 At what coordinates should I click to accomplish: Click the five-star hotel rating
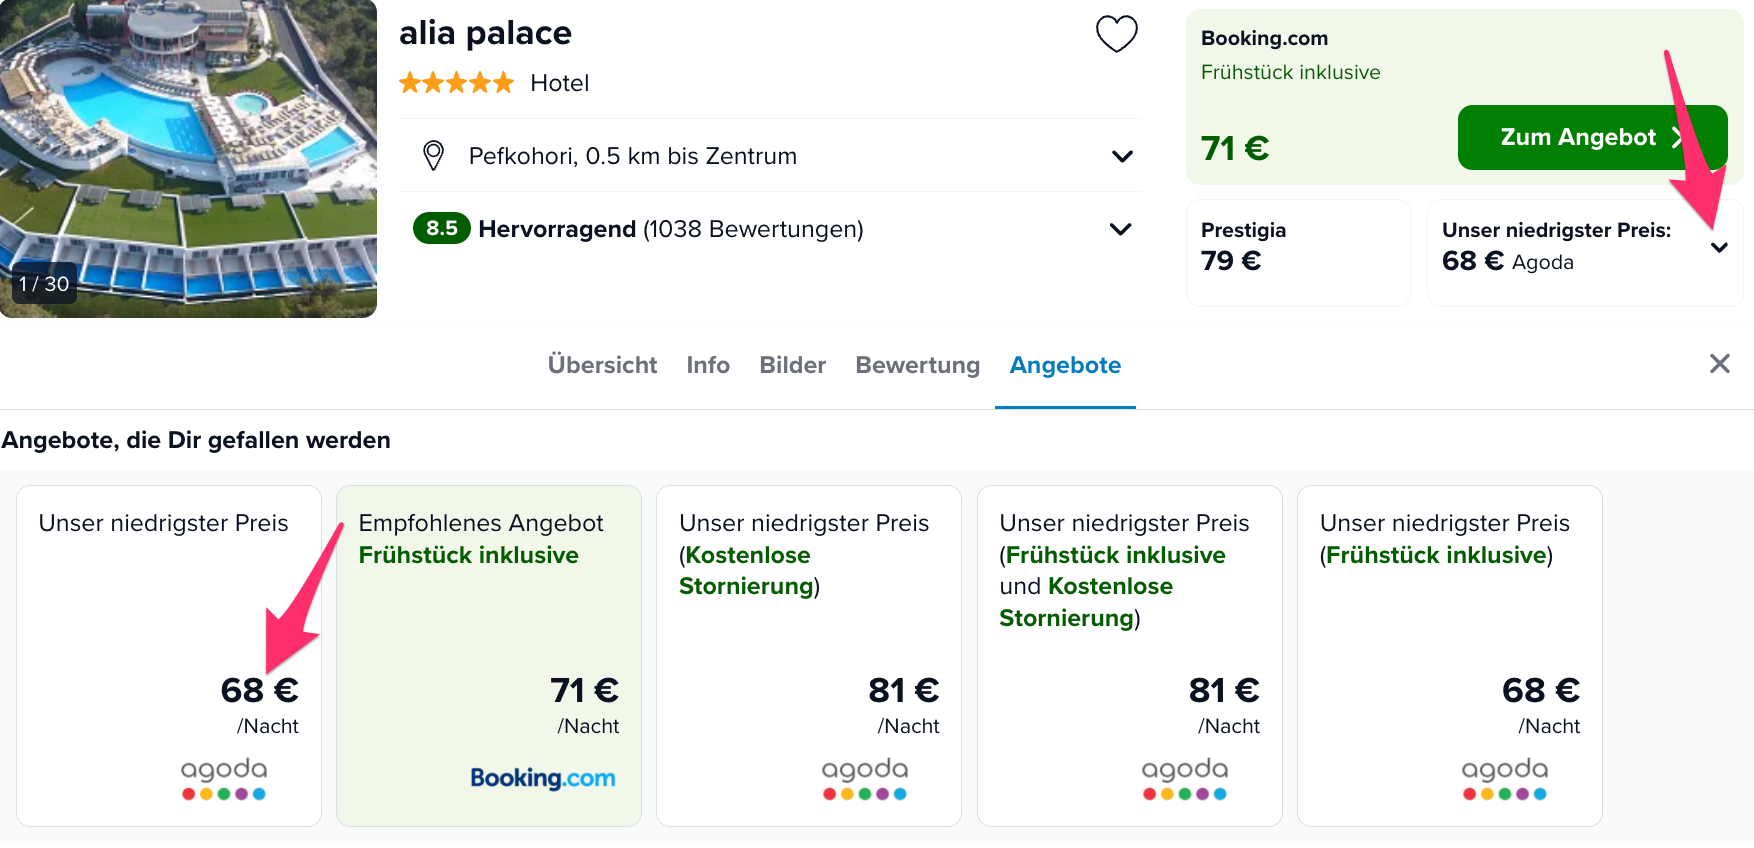[456, 83]
